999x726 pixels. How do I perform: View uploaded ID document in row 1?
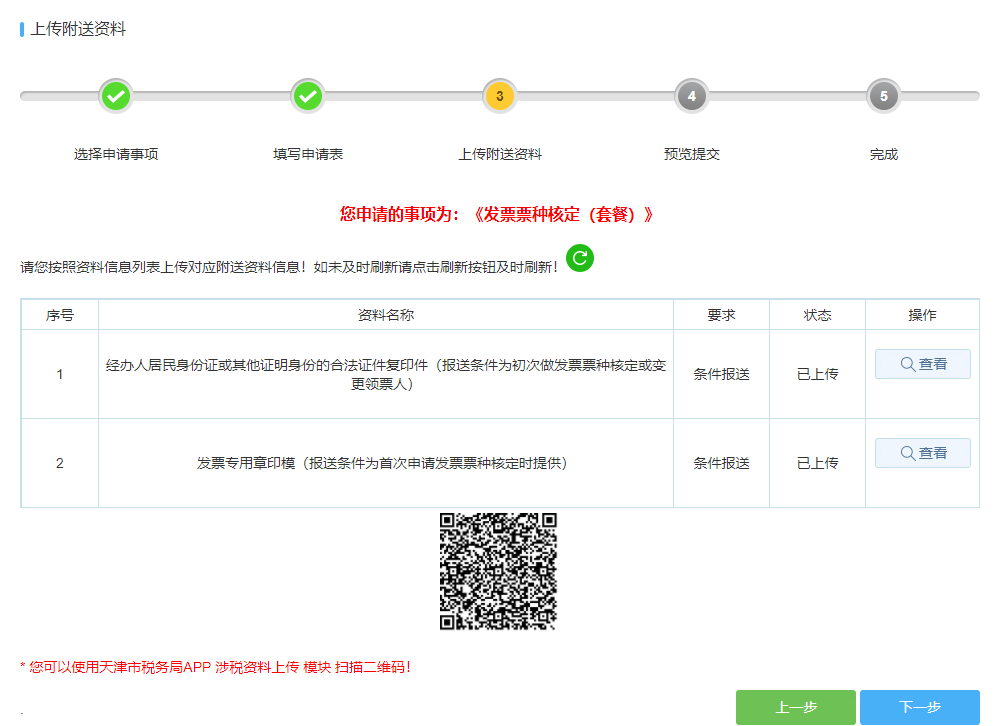(x=923, y=364)
